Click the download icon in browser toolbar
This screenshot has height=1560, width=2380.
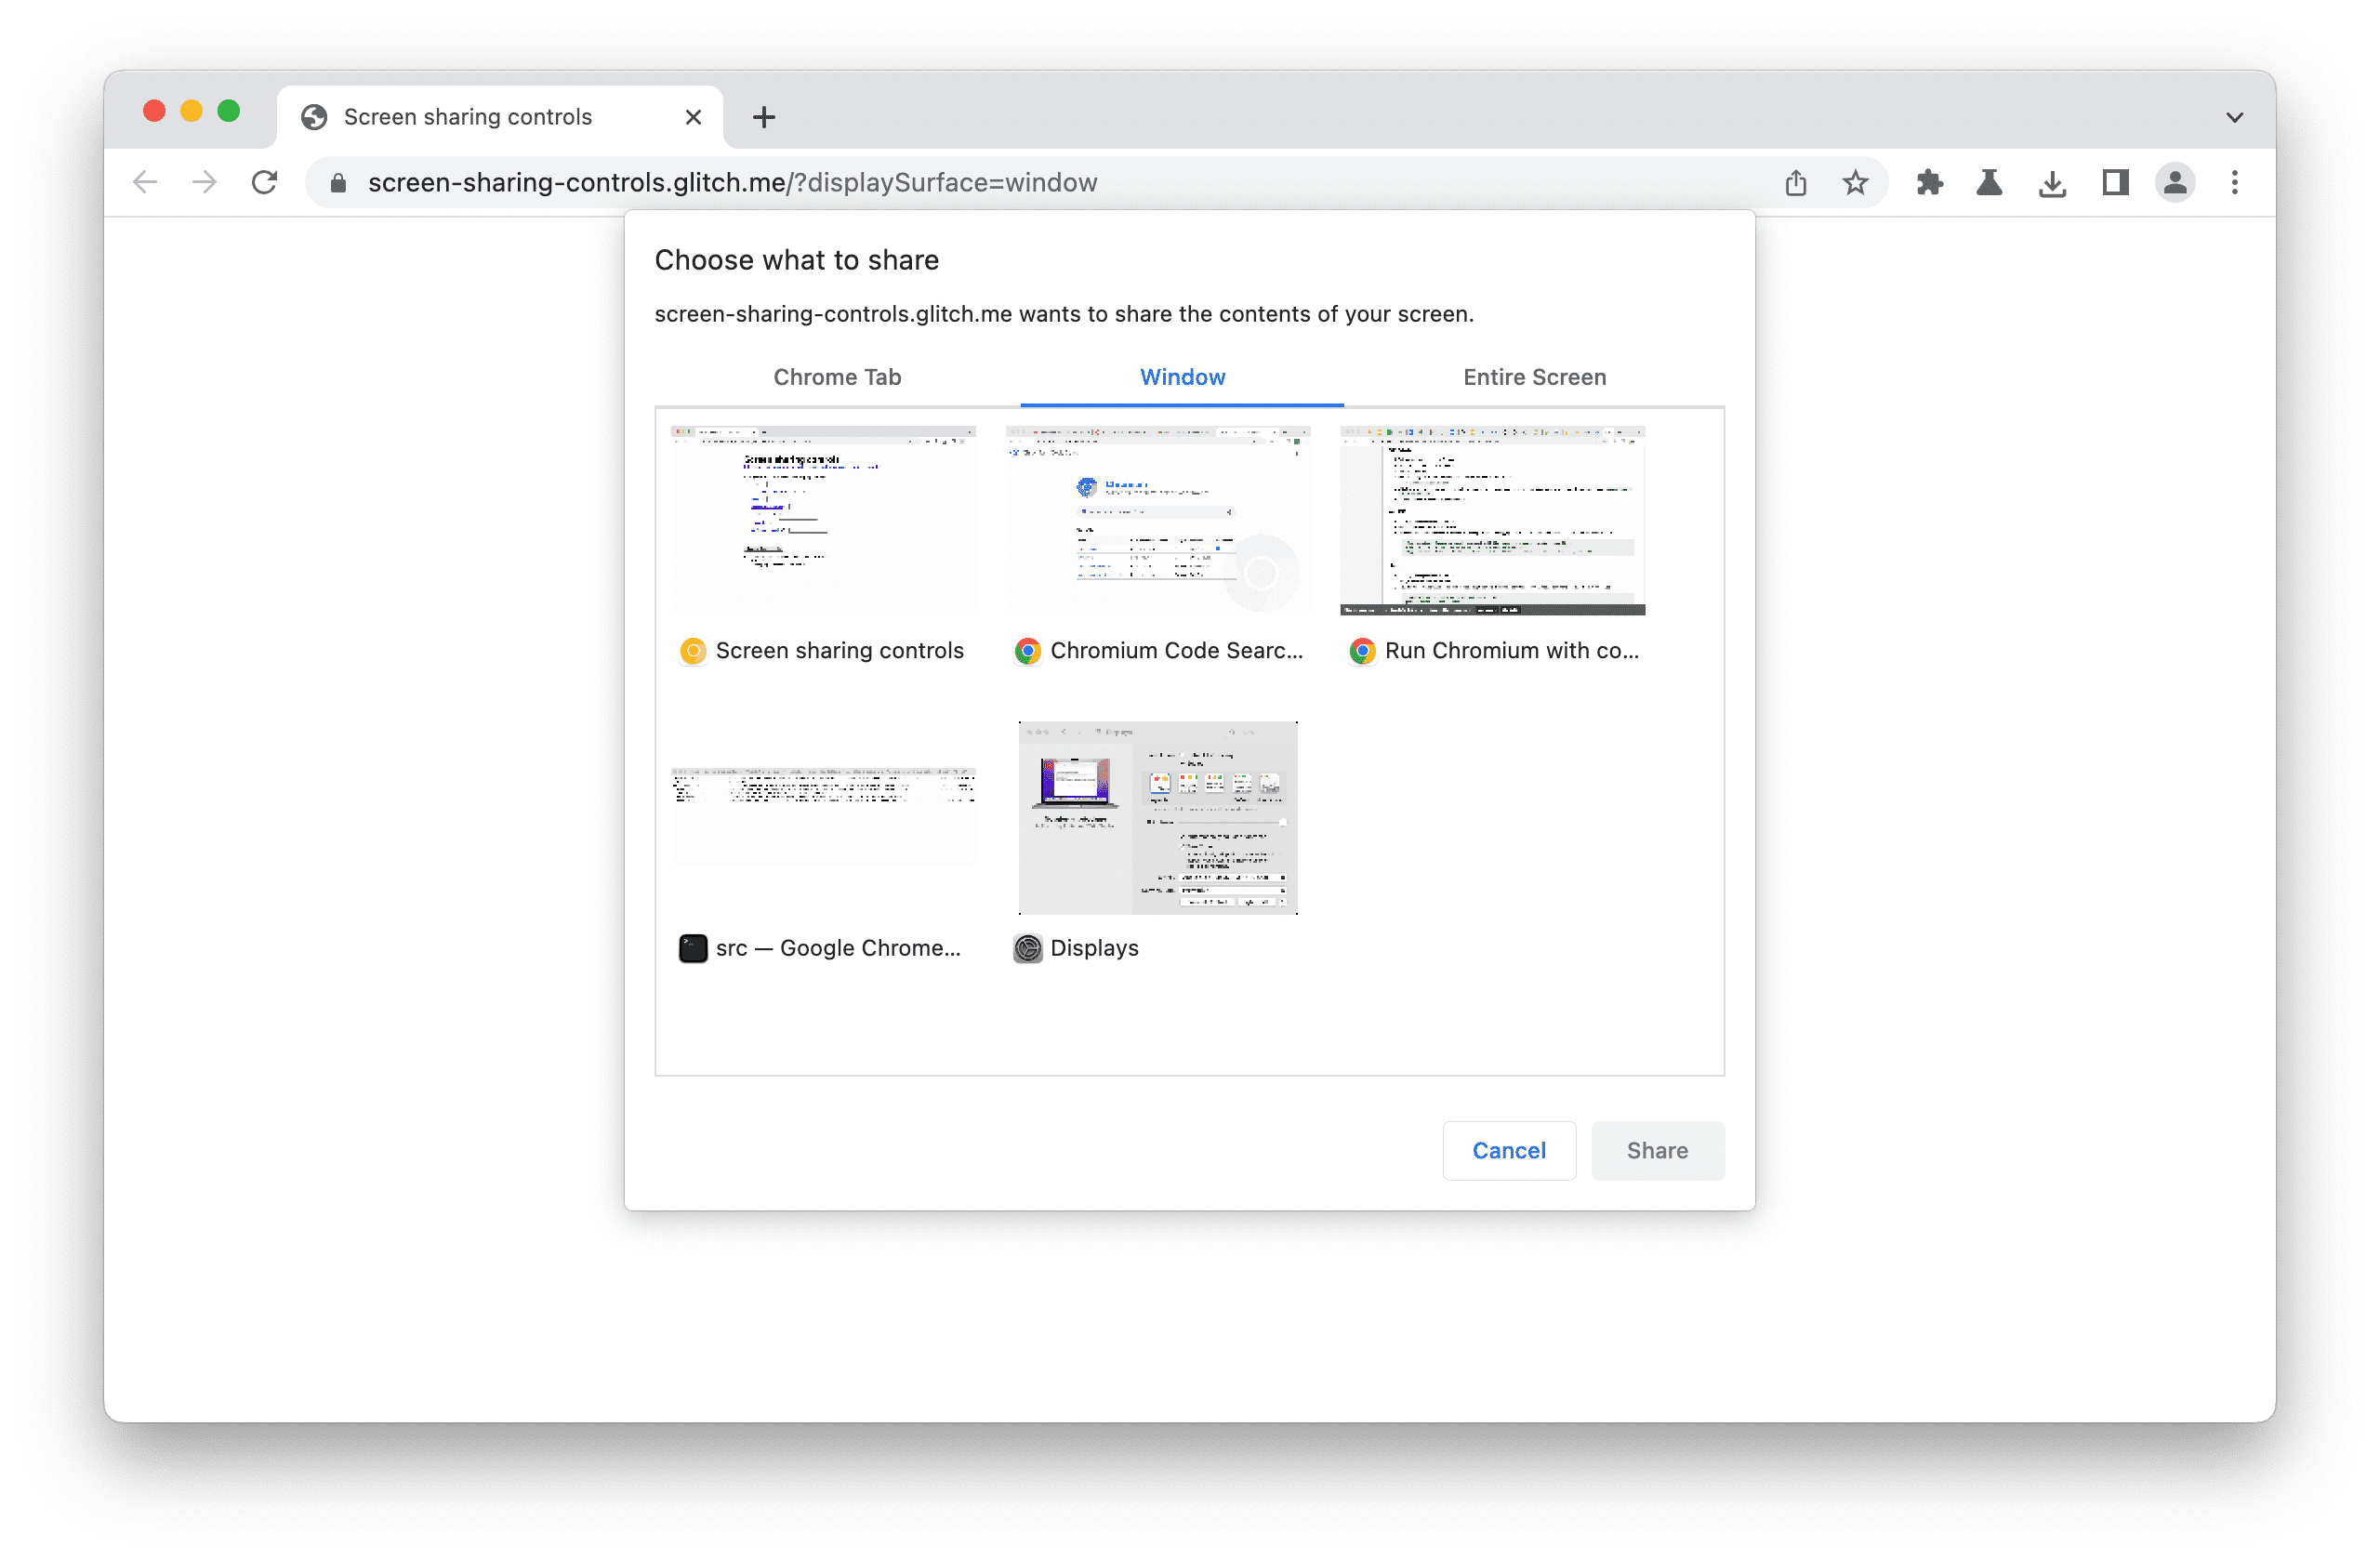2053,181
